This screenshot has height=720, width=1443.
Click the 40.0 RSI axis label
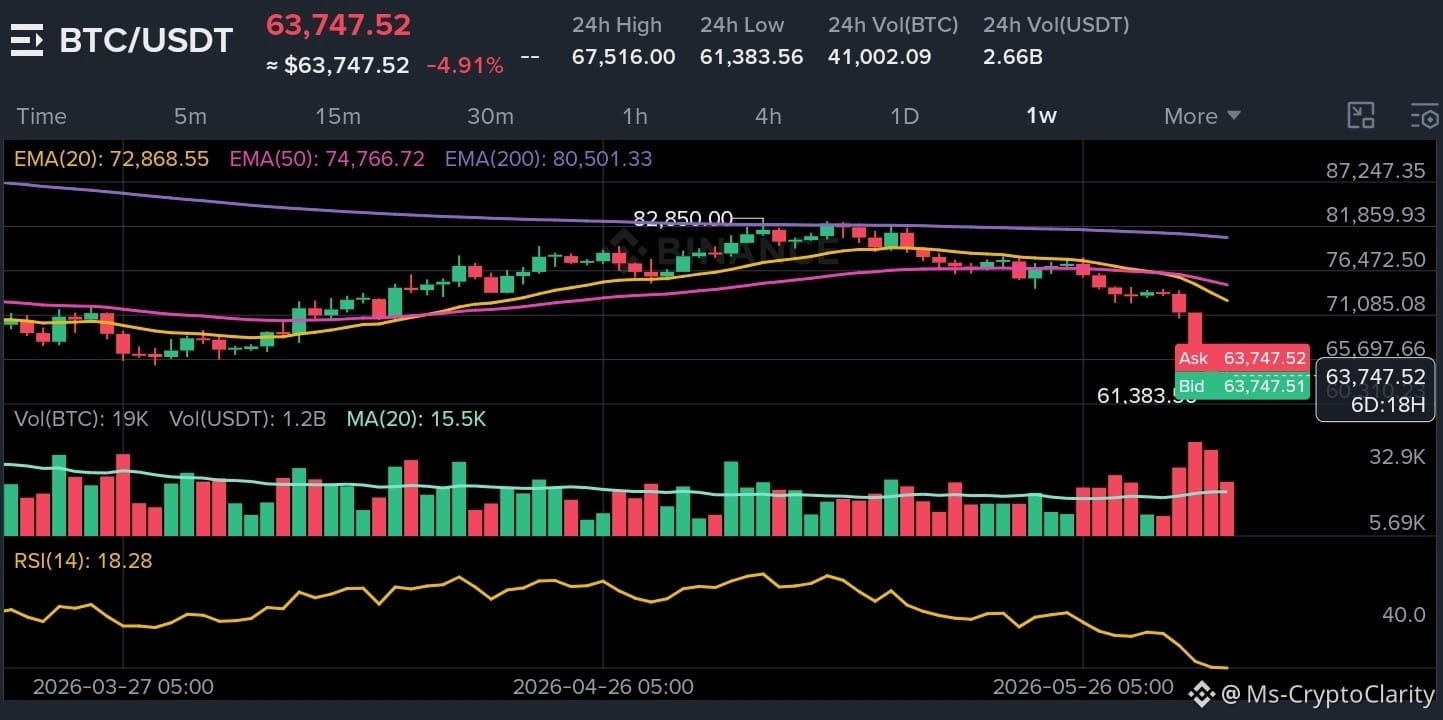coord(1404,614)
